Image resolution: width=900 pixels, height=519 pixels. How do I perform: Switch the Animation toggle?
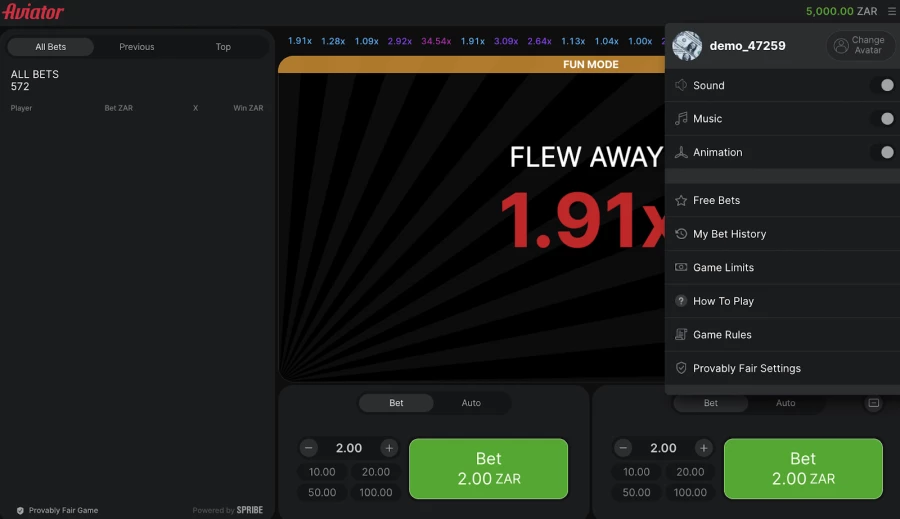click(x=881, y=153)
